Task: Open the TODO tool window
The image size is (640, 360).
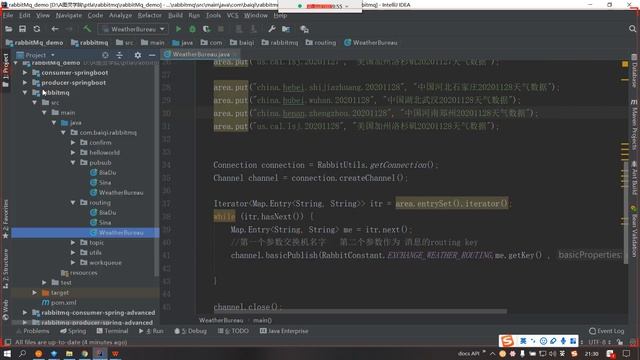Action: pos(233,331)
